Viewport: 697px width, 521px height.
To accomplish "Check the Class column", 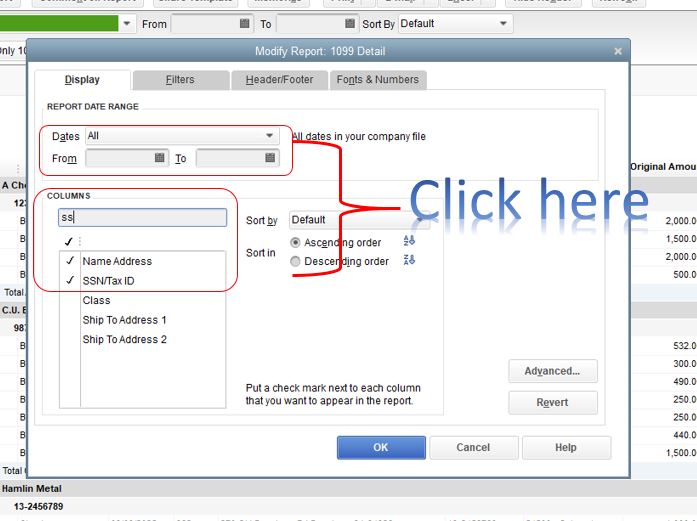I will click(x=70, y=300).
